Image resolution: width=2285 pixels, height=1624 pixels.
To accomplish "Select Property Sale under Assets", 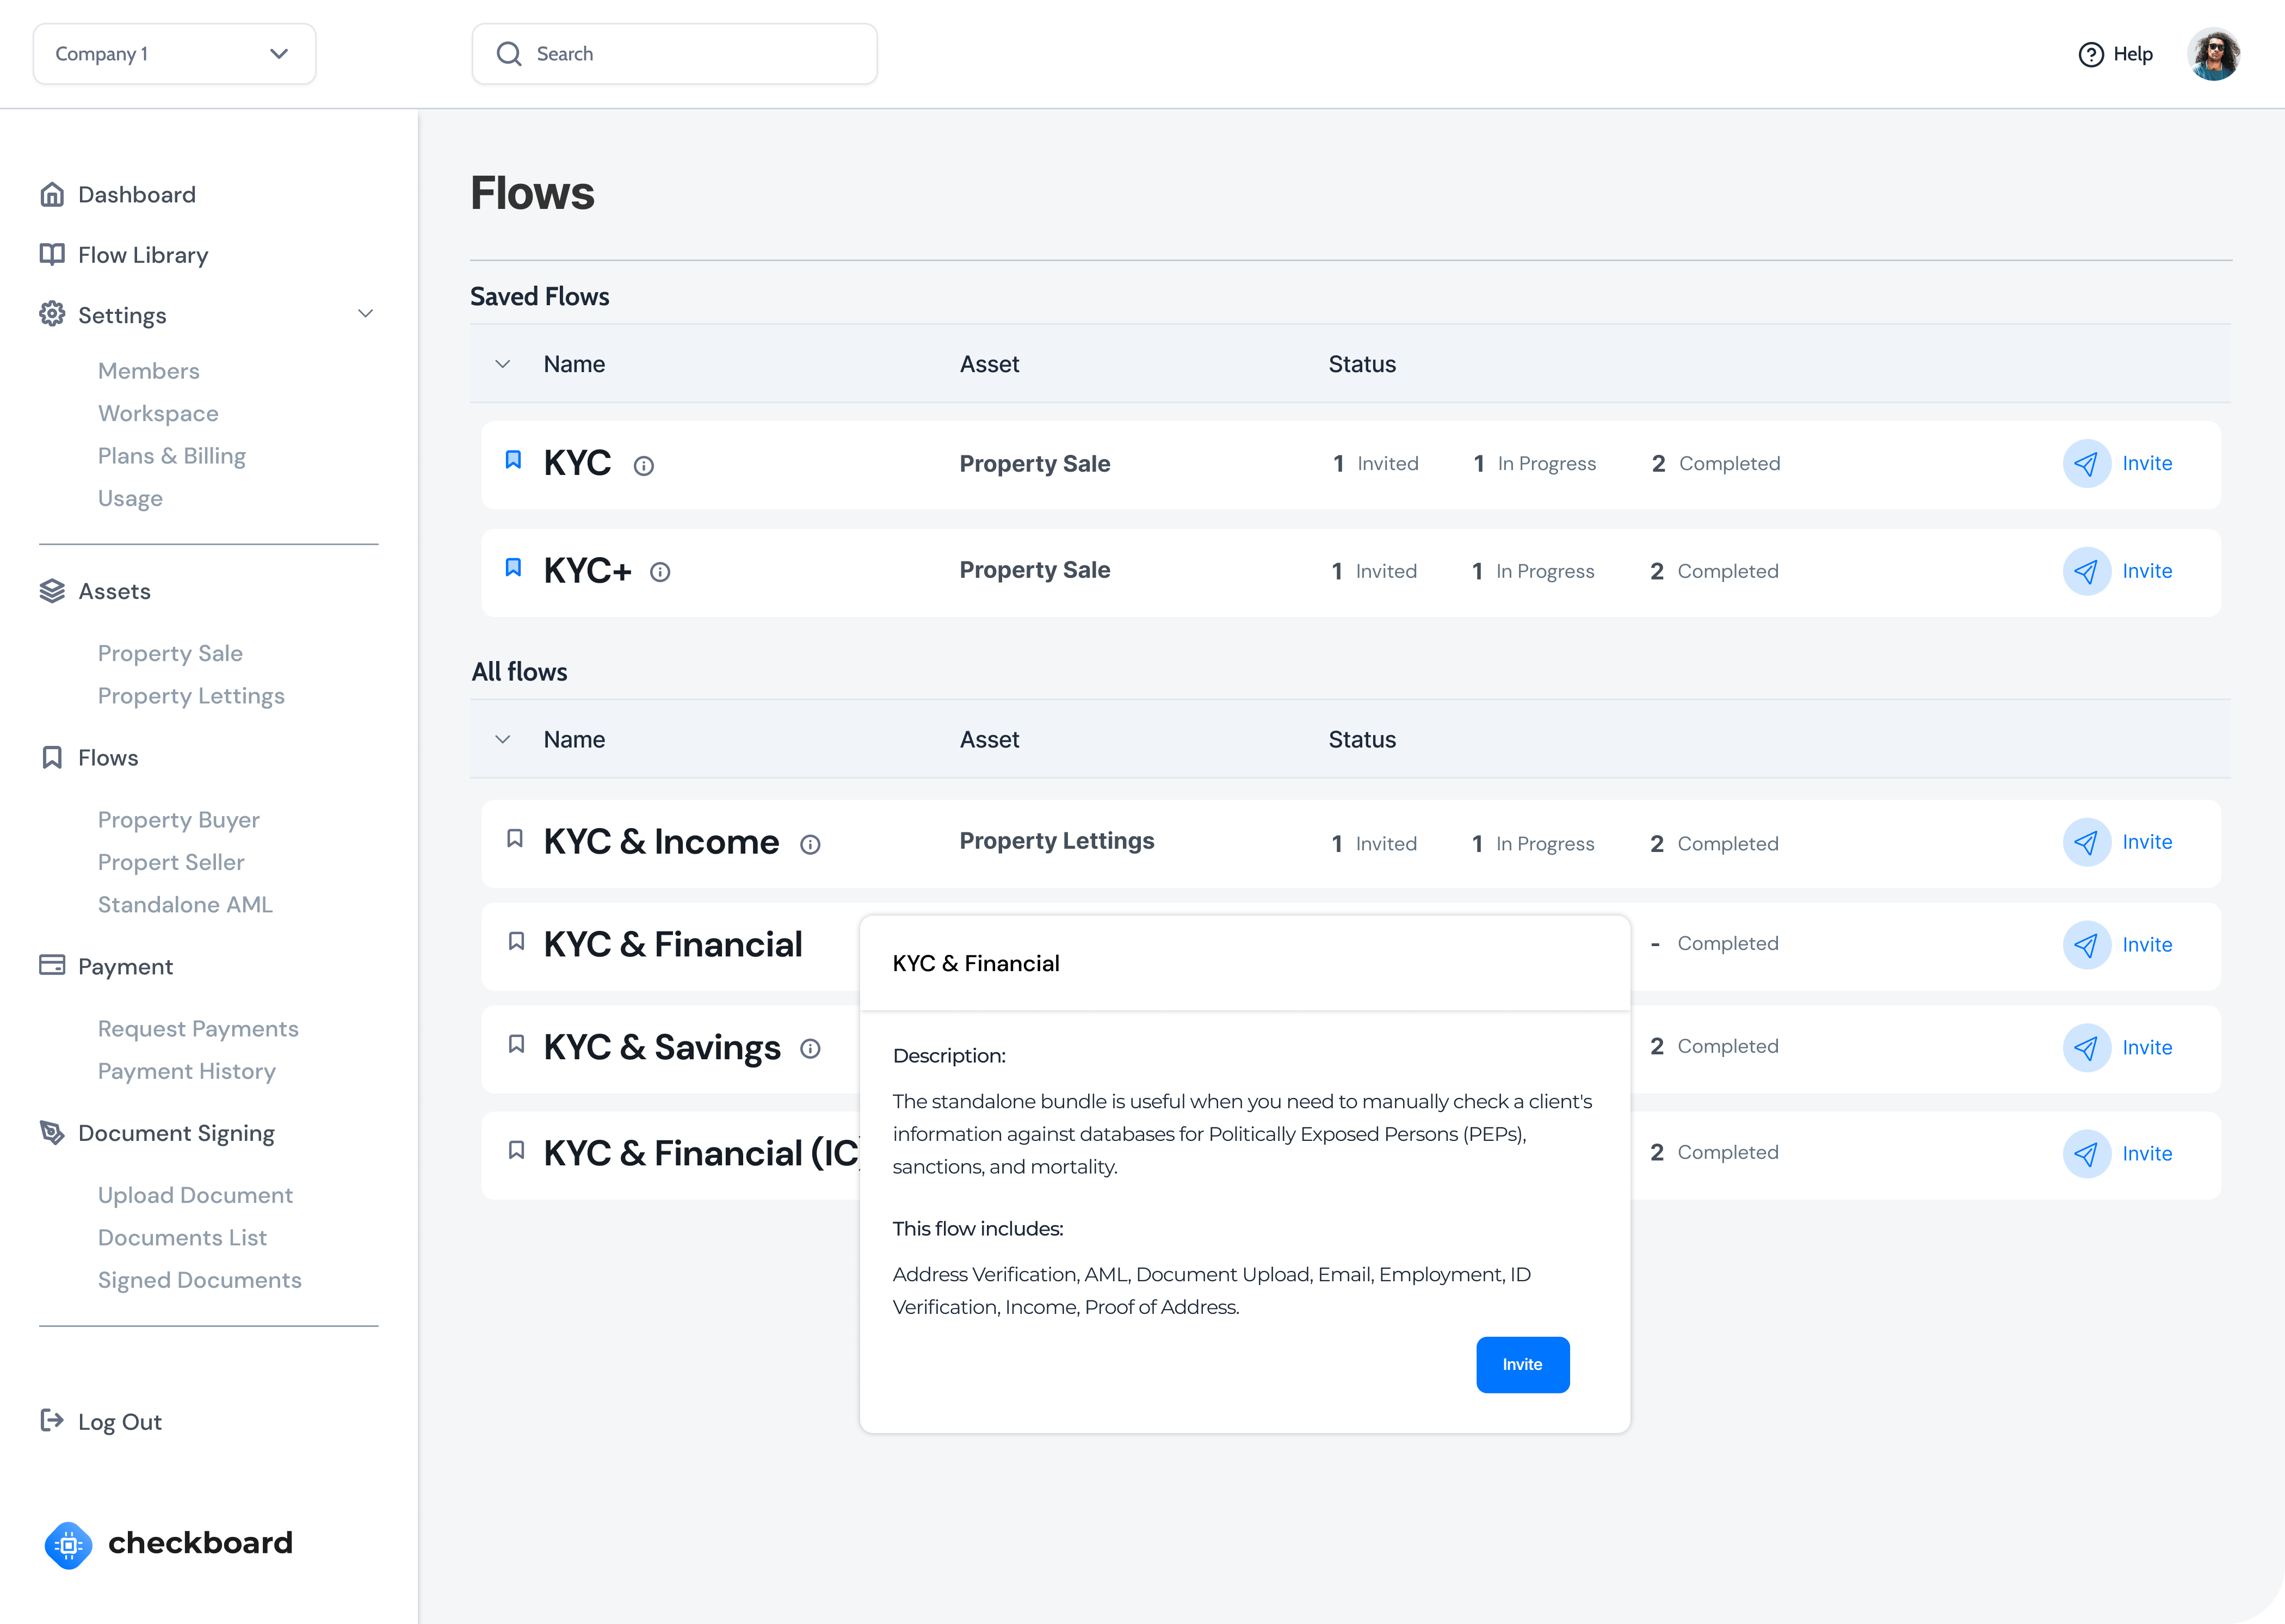I will 170,653.
